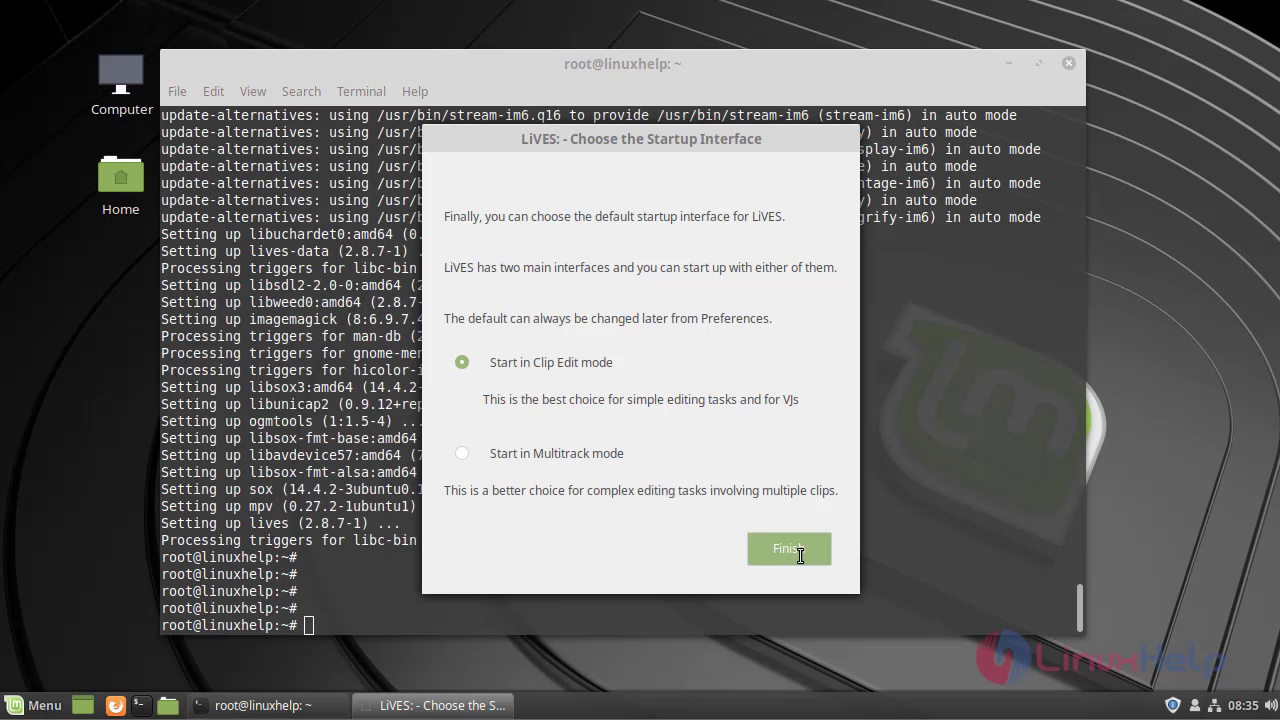Switch to LiVES Choose the Startup taskbar entry
The image size is (1280, 720).
(433, 705)
